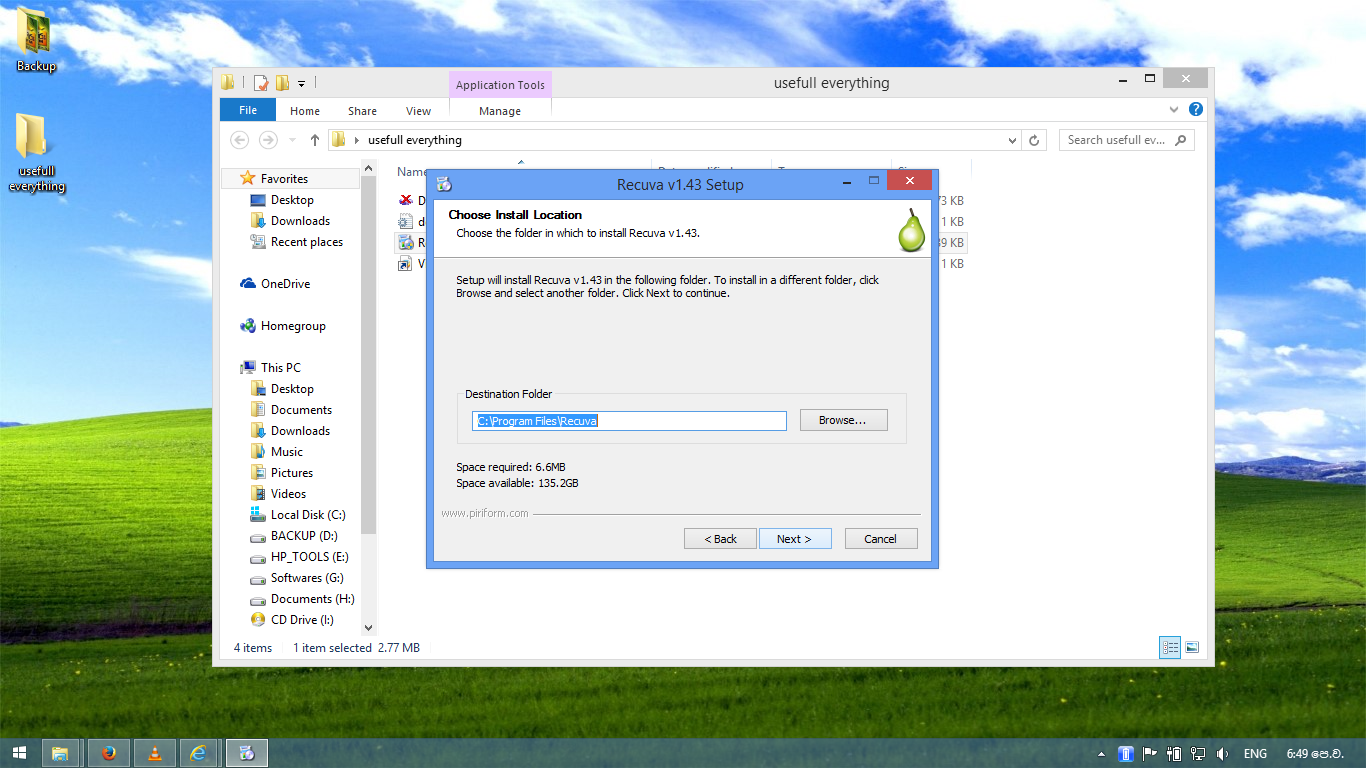Go up one folder level
Image resolution: width=1366 pixels, height=768 pixels.
(x=315, y=140)
